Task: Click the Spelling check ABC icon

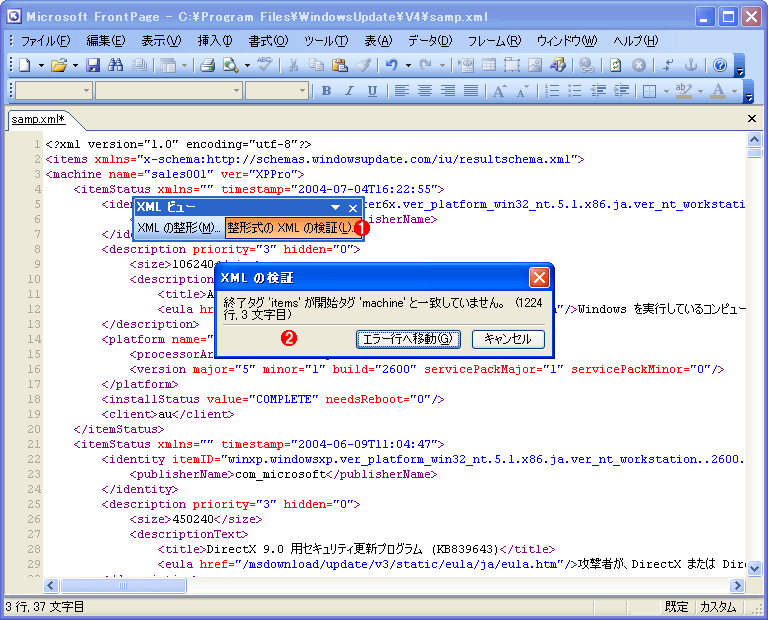Action: click(265, 65)
